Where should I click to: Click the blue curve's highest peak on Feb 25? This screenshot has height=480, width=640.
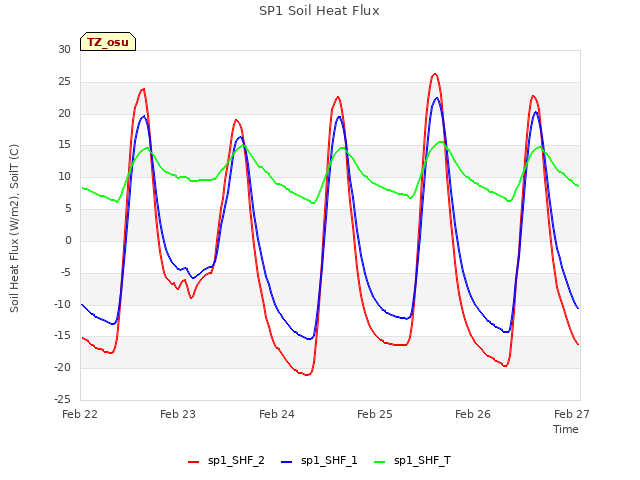(437, 98)
